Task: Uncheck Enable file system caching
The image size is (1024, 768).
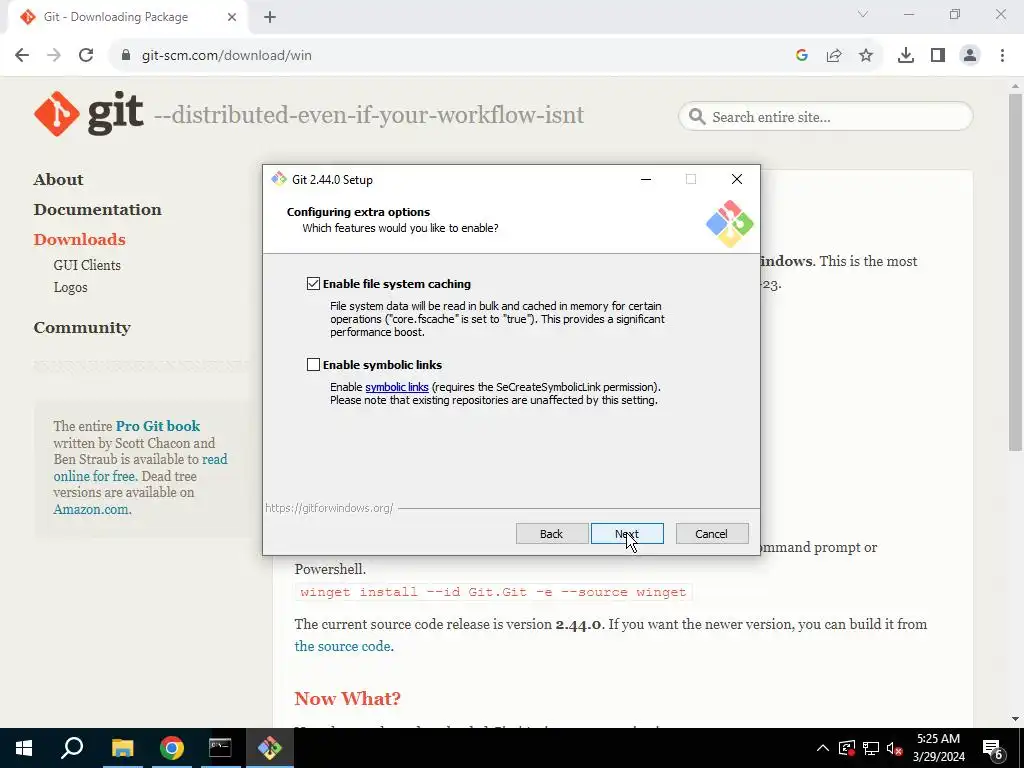Action: coord(313,283)
